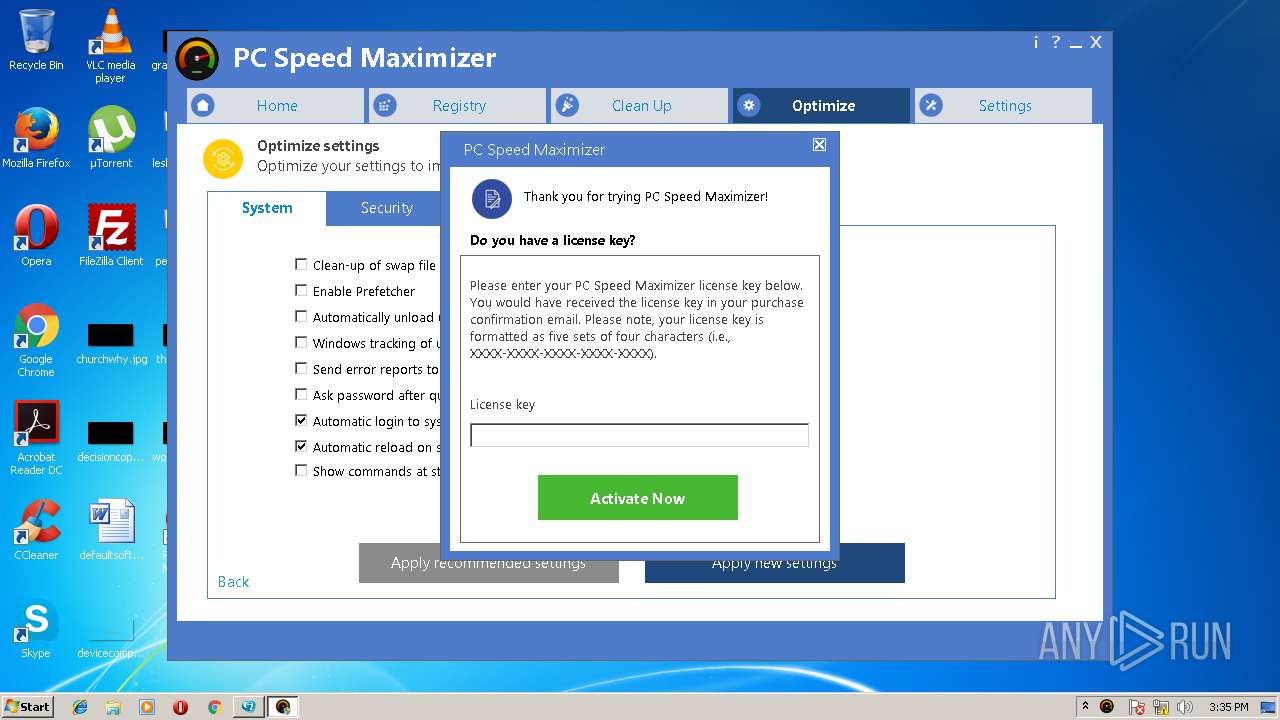The height and width of the screenshot is (720, 1280).
Task: Click the Activate Now button
Action: click(x=638, y=498)
